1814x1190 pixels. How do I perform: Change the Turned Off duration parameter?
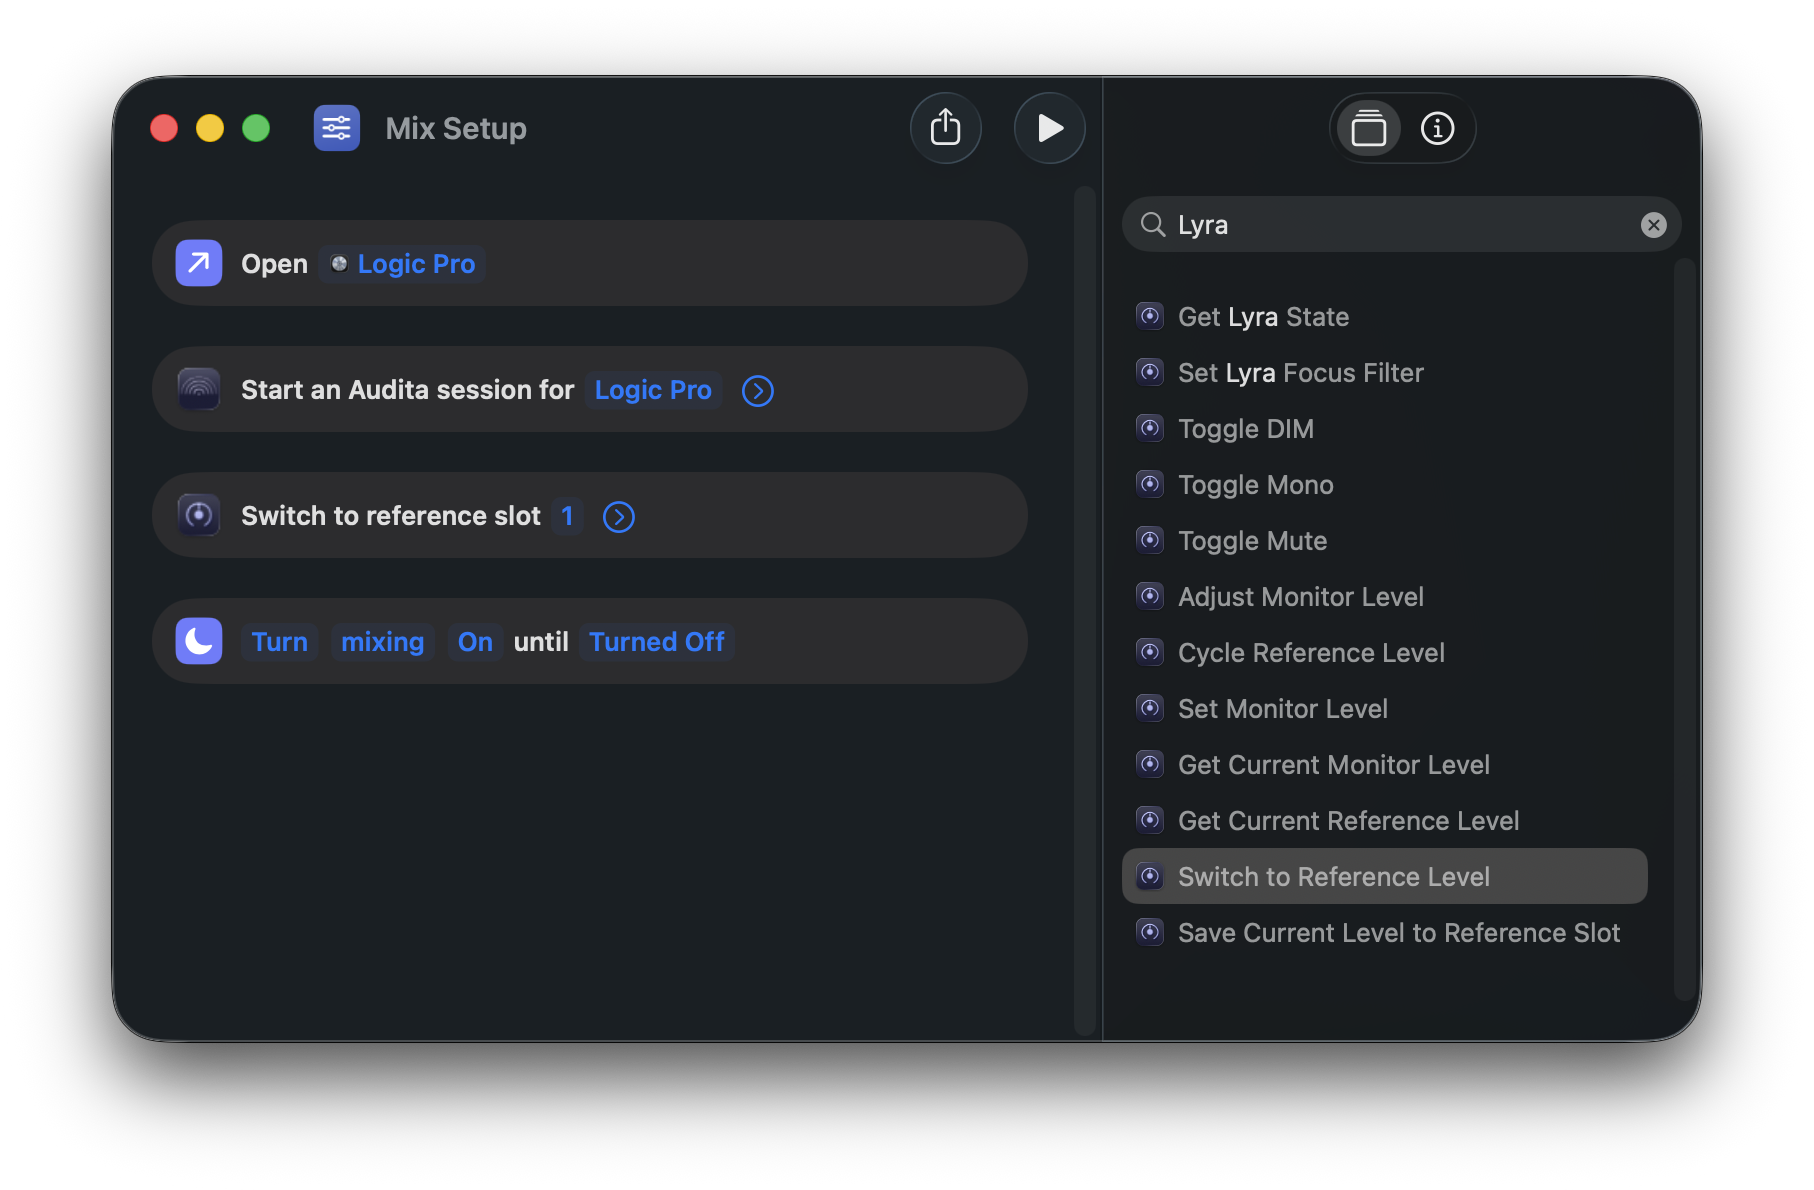pyautogui.click(x=657, y=642)
